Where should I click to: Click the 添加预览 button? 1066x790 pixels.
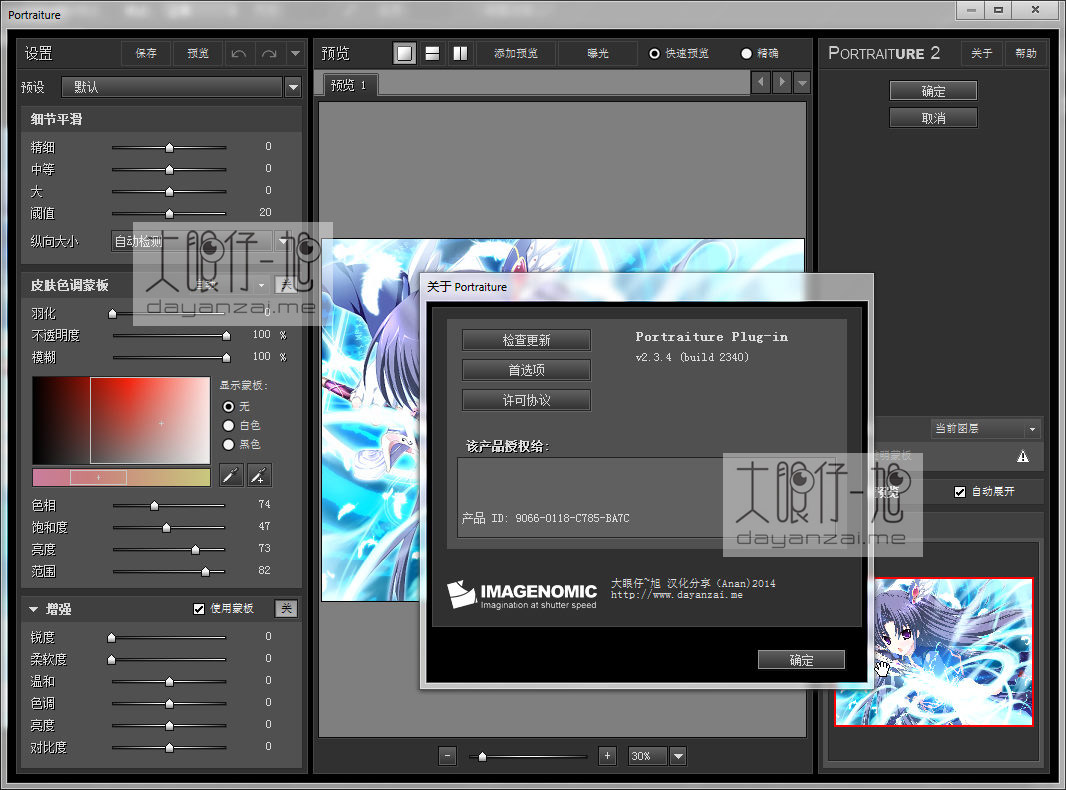(x=516, y=53)
